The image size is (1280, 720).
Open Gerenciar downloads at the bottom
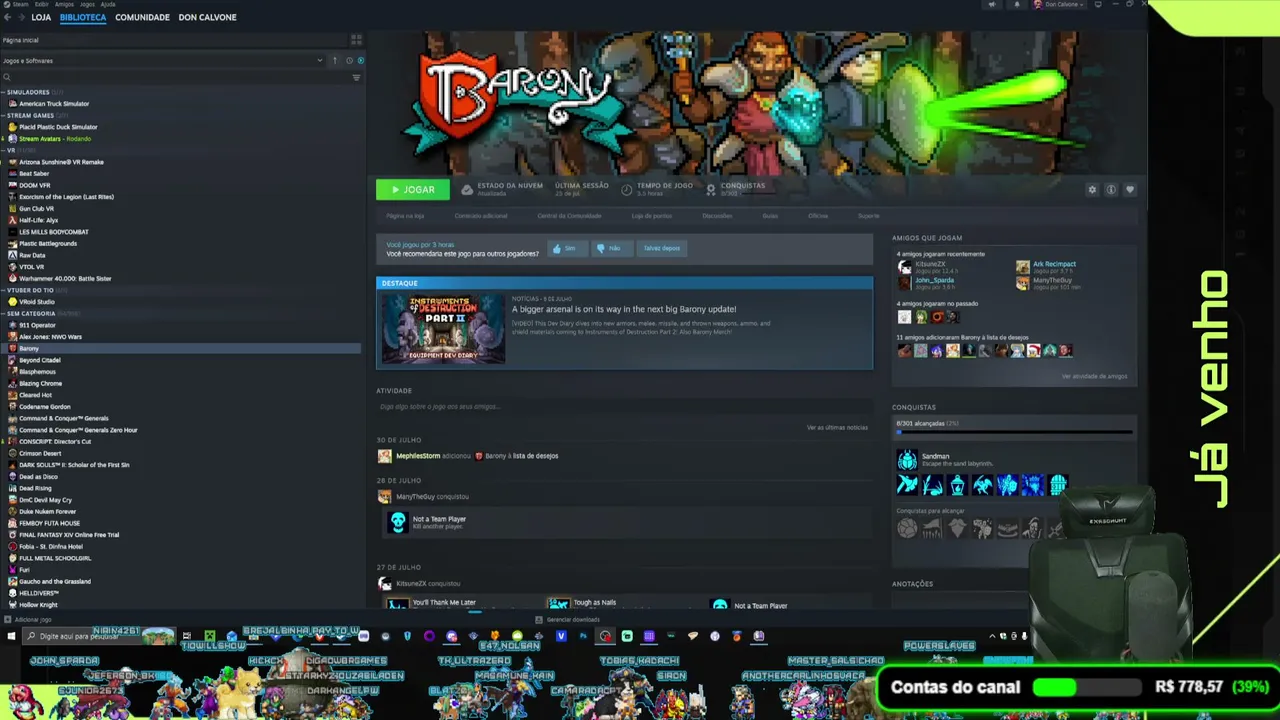pos(568,620)
